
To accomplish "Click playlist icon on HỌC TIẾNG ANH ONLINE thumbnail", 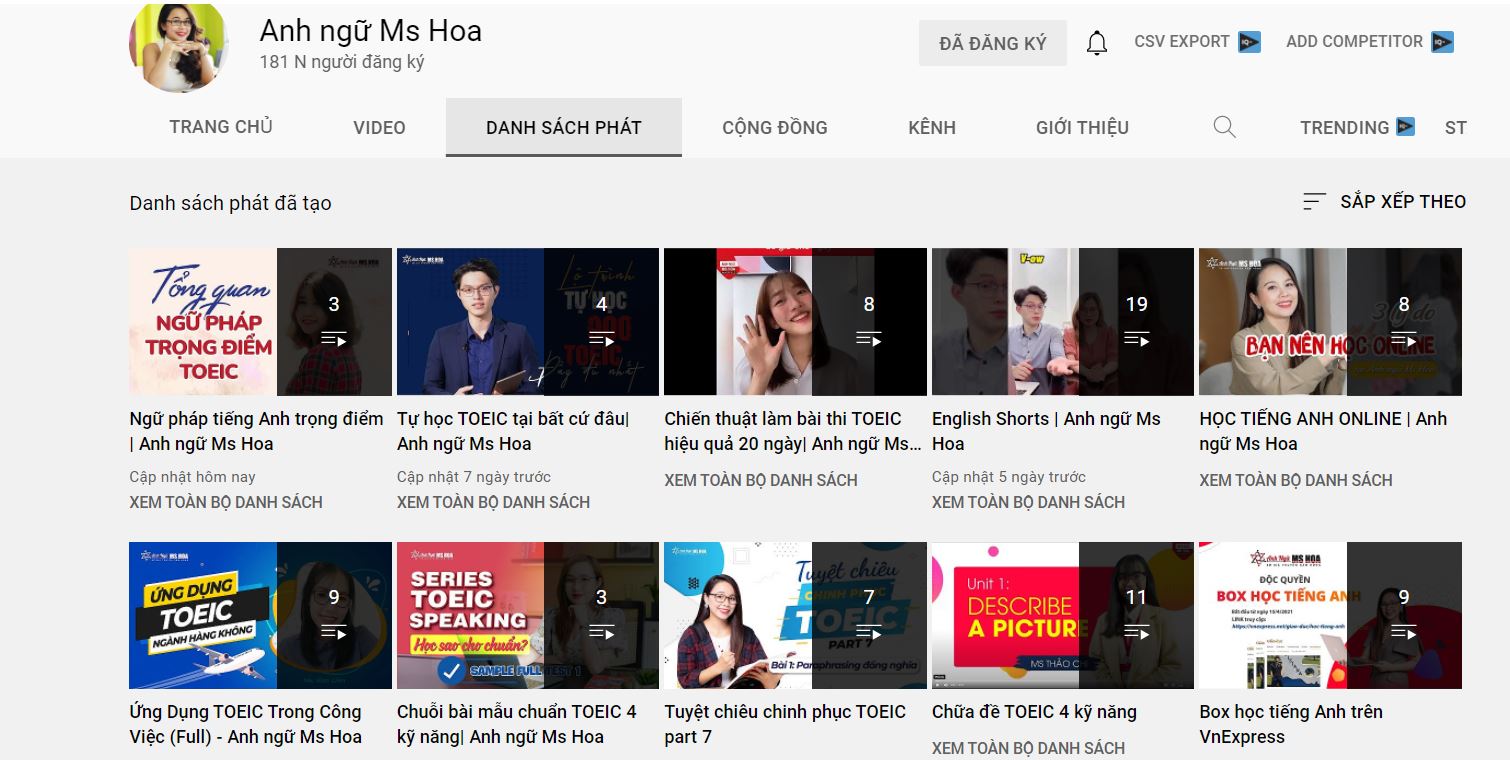I will point(1404,339).
